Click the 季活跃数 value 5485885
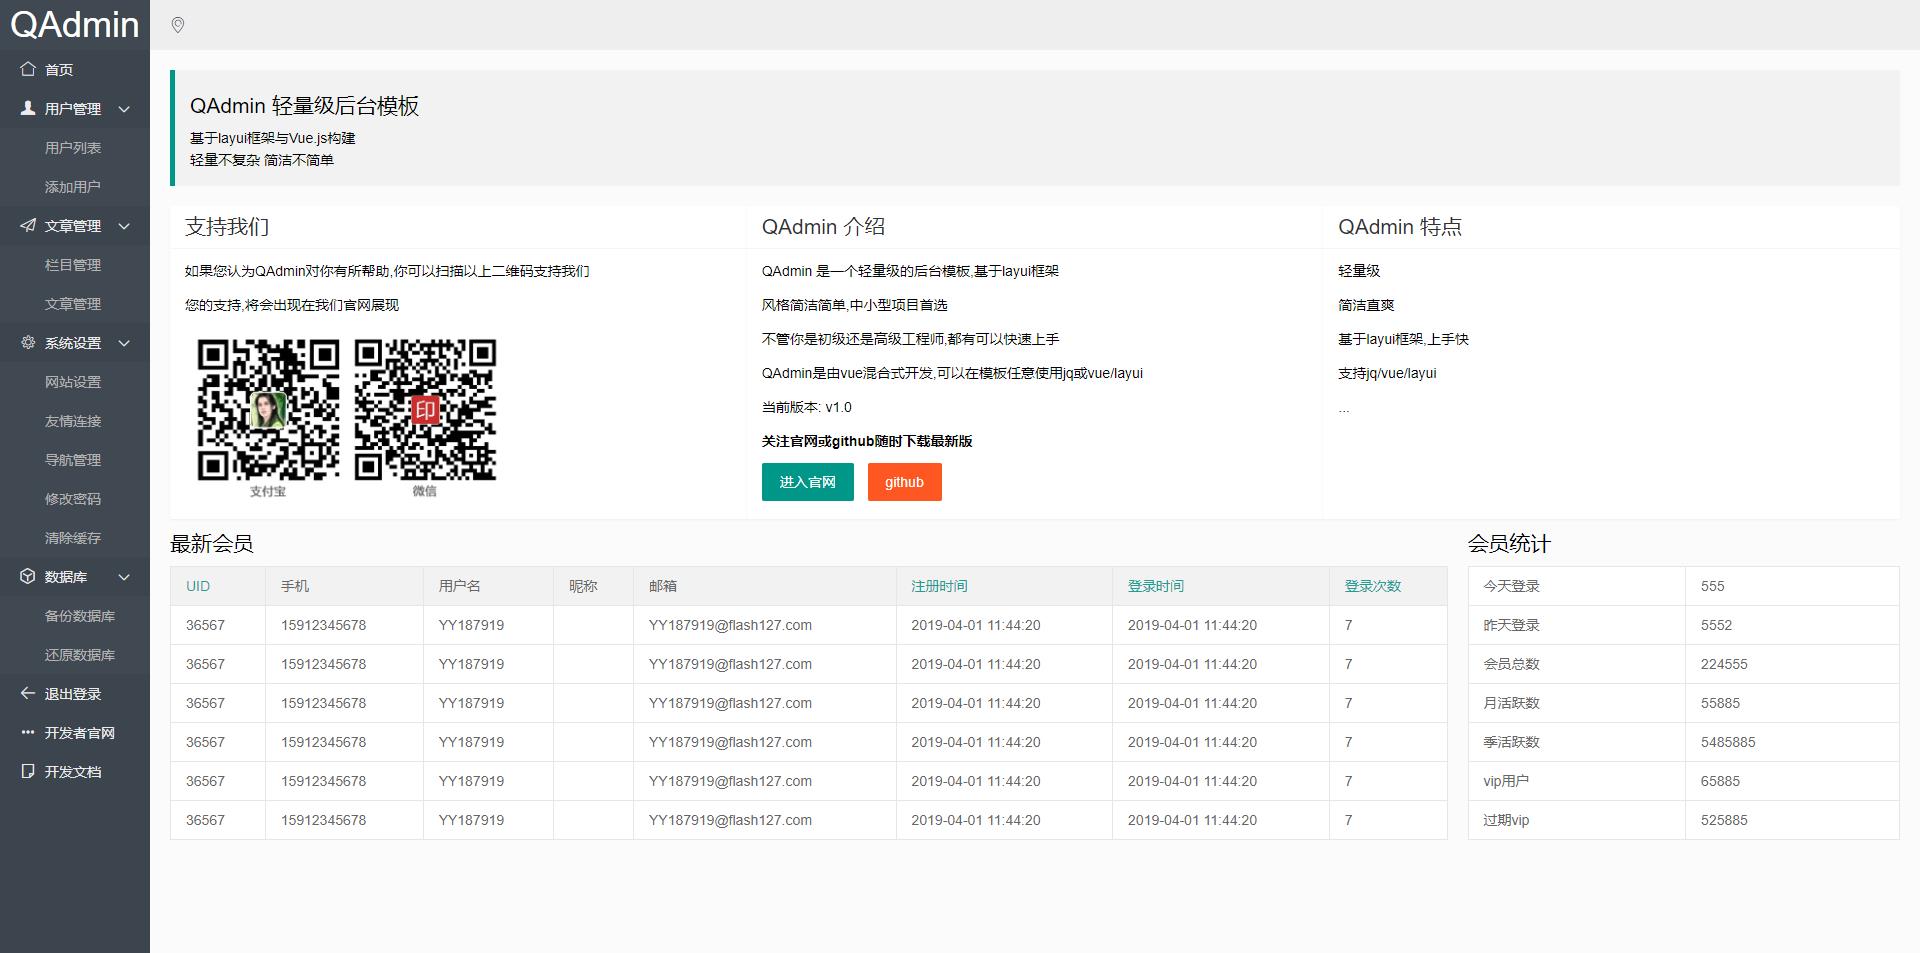The image size is (1920, 953). (1728, 742)
